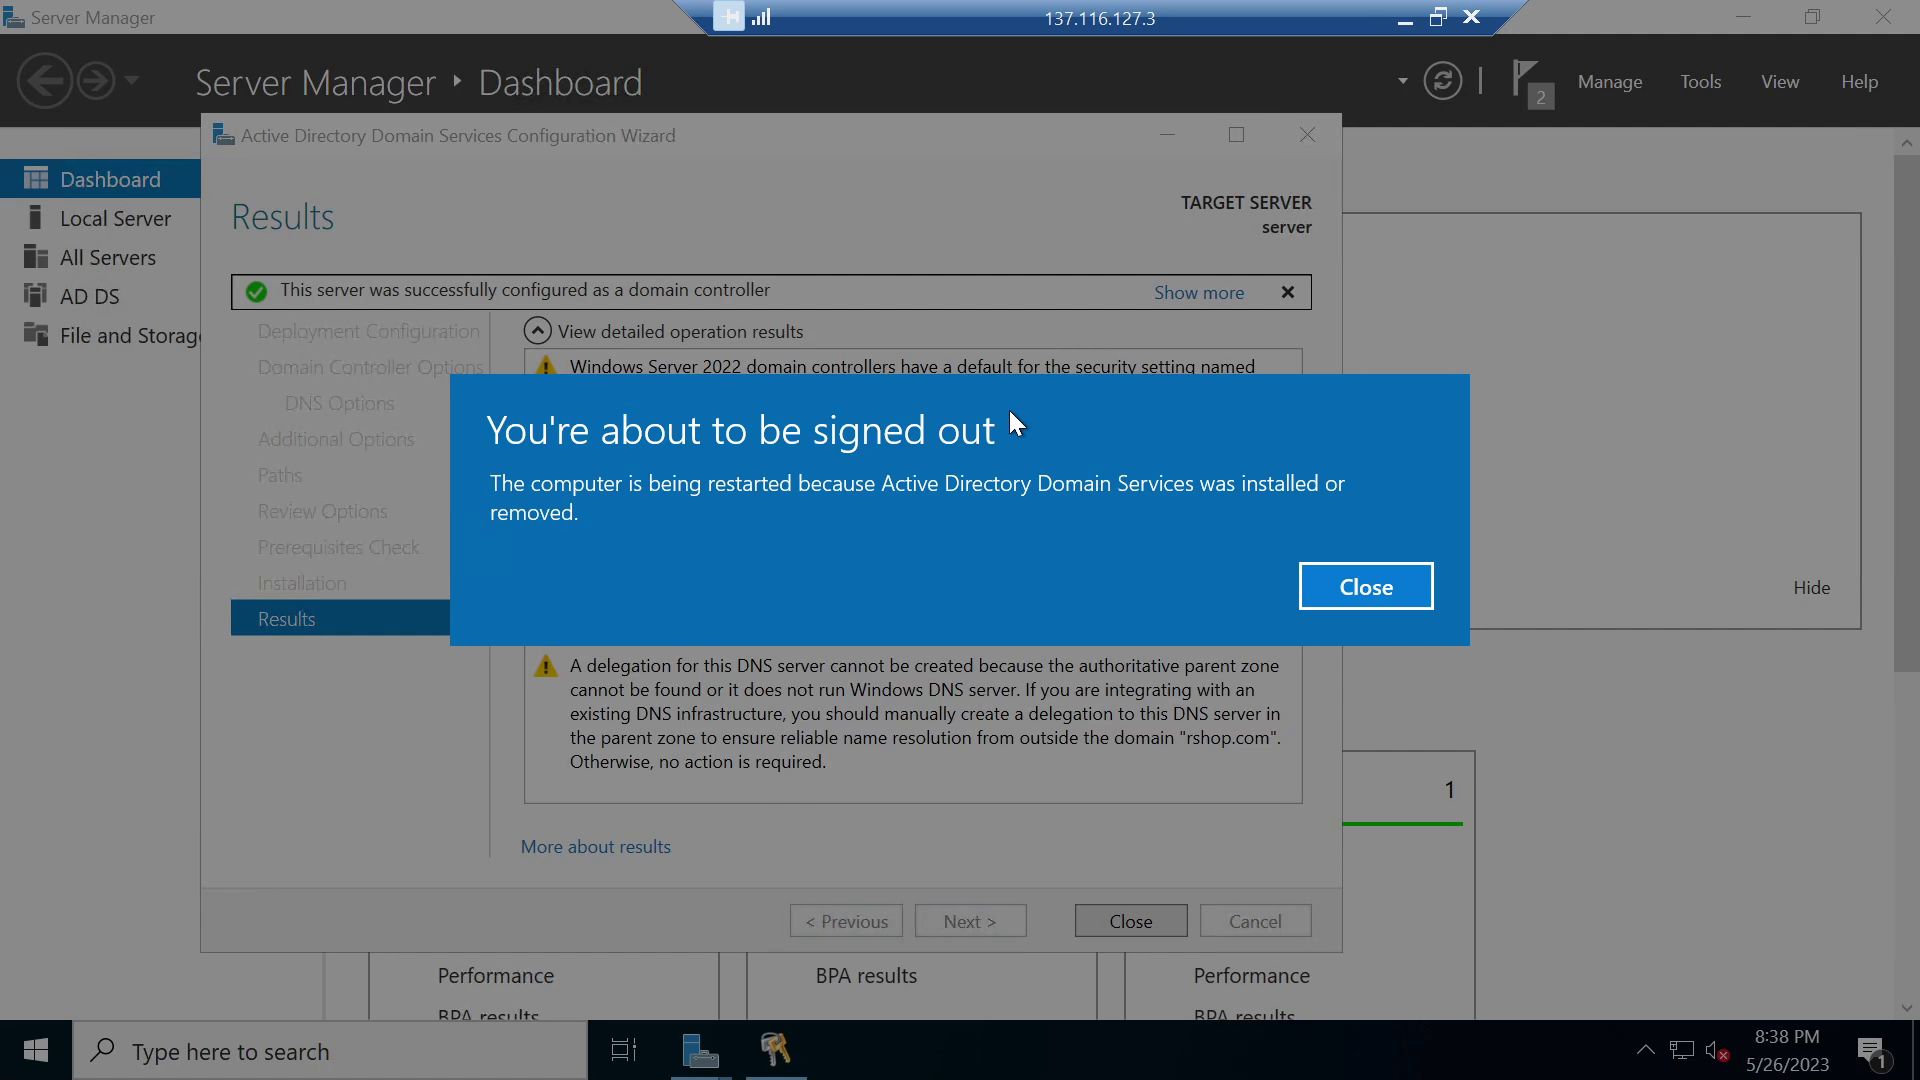The height and width of the screenshot is (1080, 1920).
Task: Dismiss the DNS warning notification
Action: (1288, 291)
